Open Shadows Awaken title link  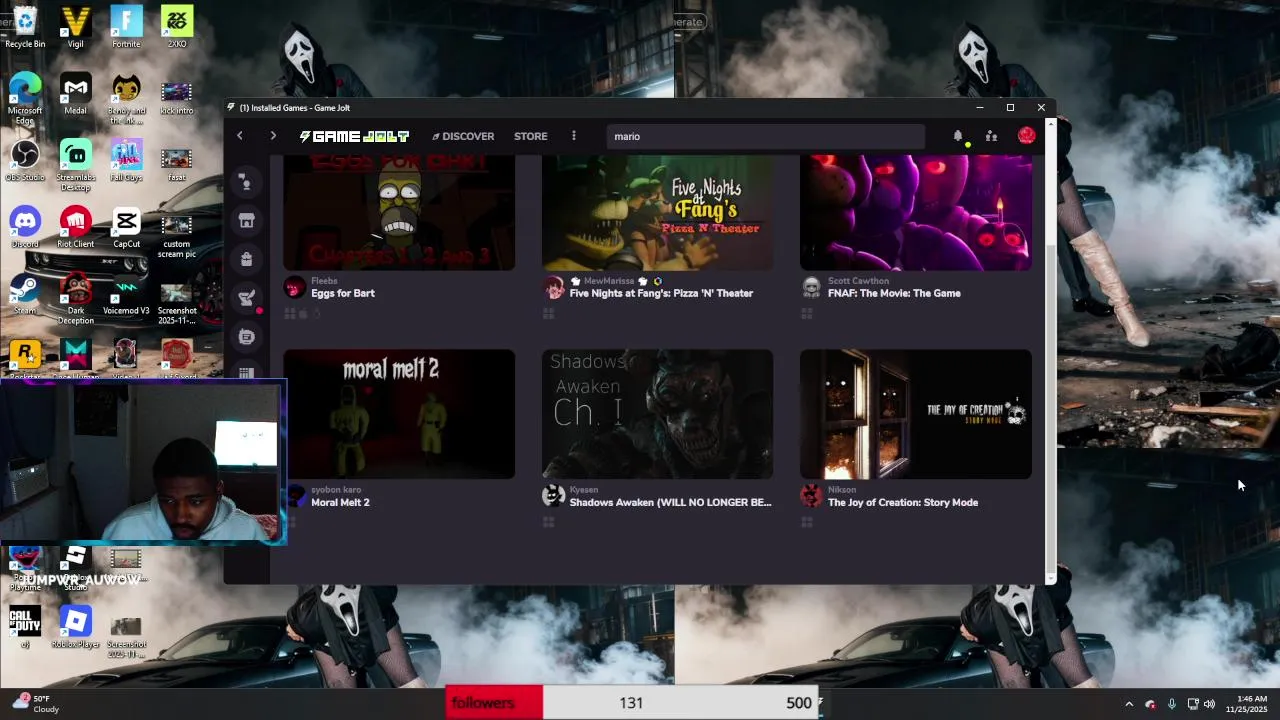click(670, 502)
